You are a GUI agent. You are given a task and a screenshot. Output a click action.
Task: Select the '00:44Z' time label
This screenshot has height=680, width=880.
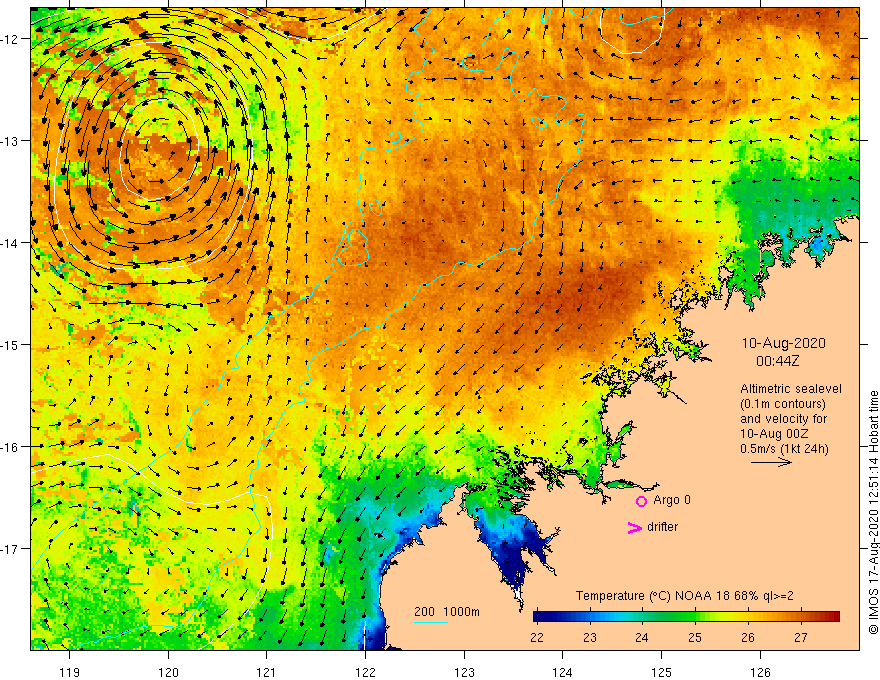pos(777,361)
